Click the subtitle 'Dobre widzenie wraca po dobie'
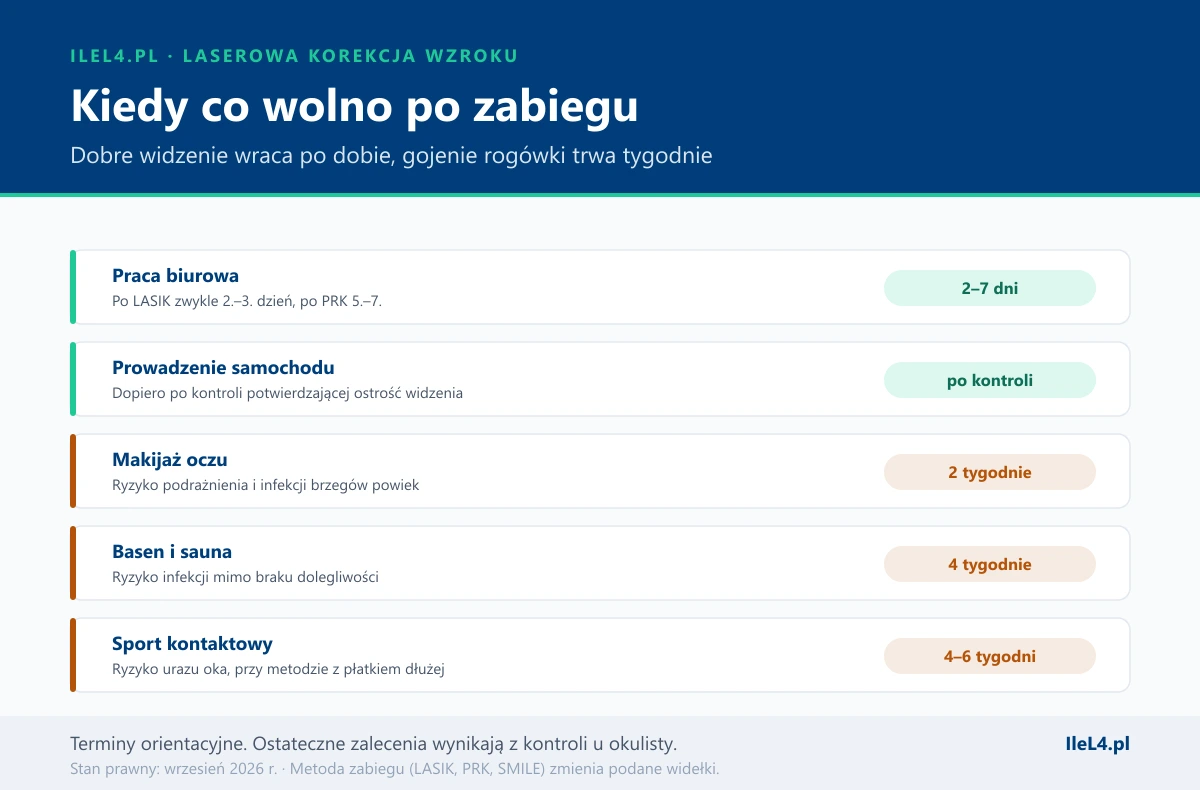Viewport: 1200px width, 790px height. pyautogui.click(x=232, y=157)
